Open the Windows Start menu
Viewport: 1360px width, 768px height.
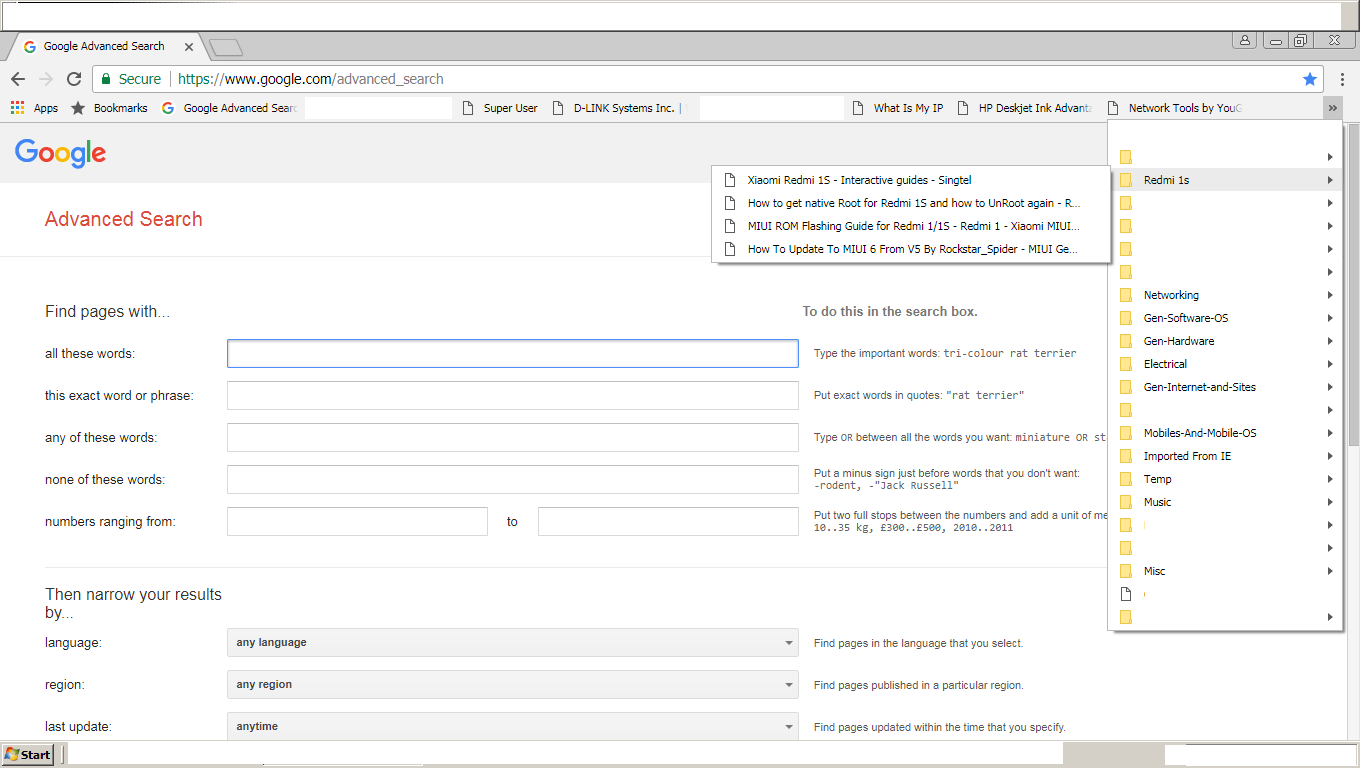(28, 755)
